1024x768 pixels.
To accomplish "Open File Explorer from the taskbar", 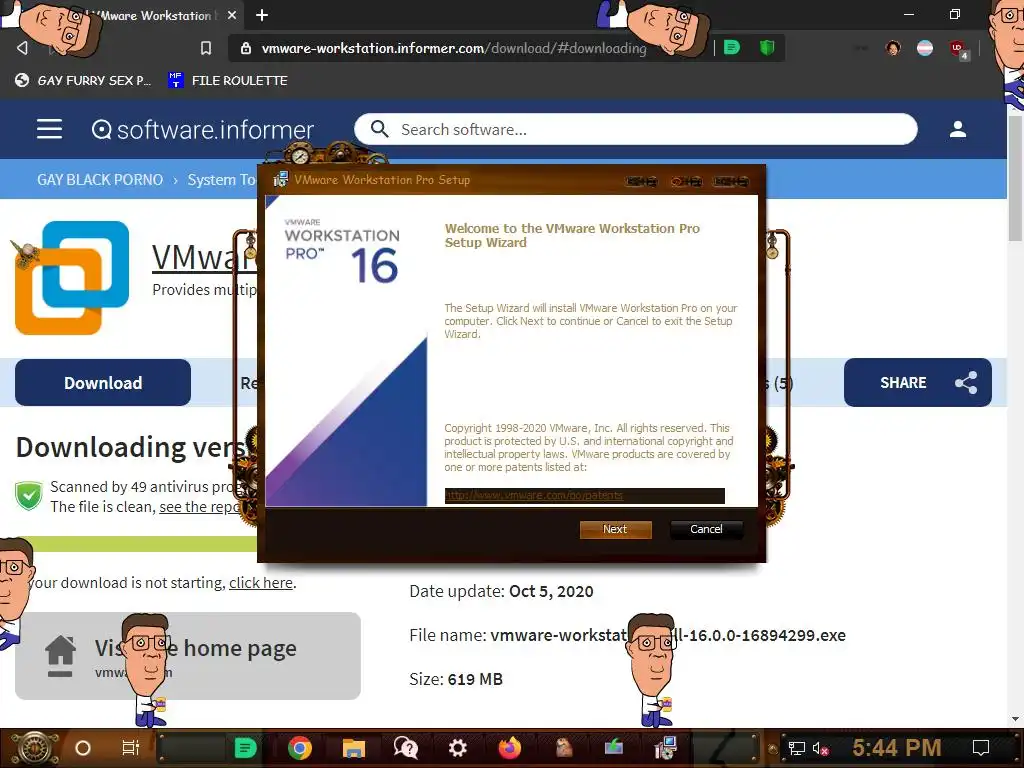I will click(x=353, y=748).
